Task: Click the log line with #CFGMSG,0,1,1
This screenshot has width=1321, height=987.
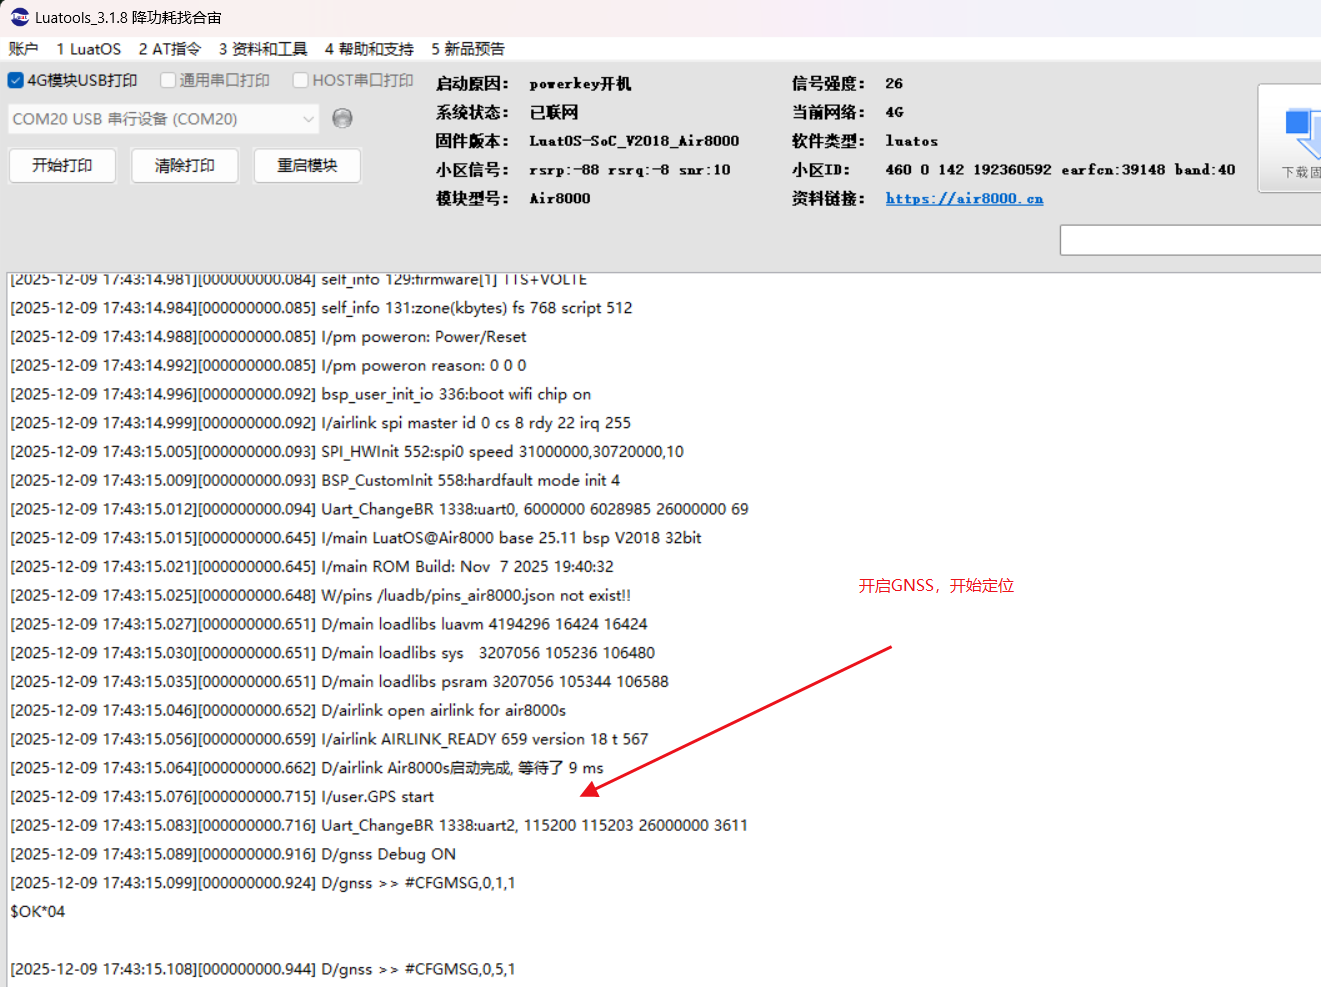Action: (263, 883)
